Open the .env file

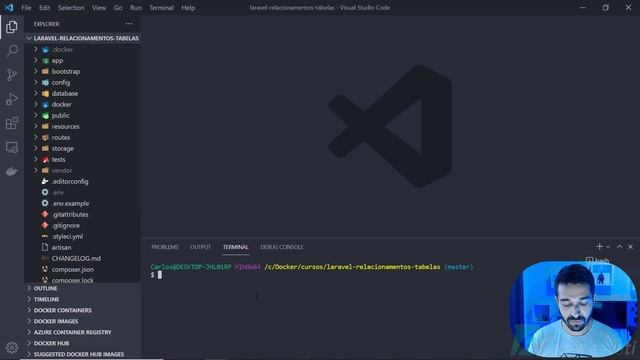click(82, 192)
